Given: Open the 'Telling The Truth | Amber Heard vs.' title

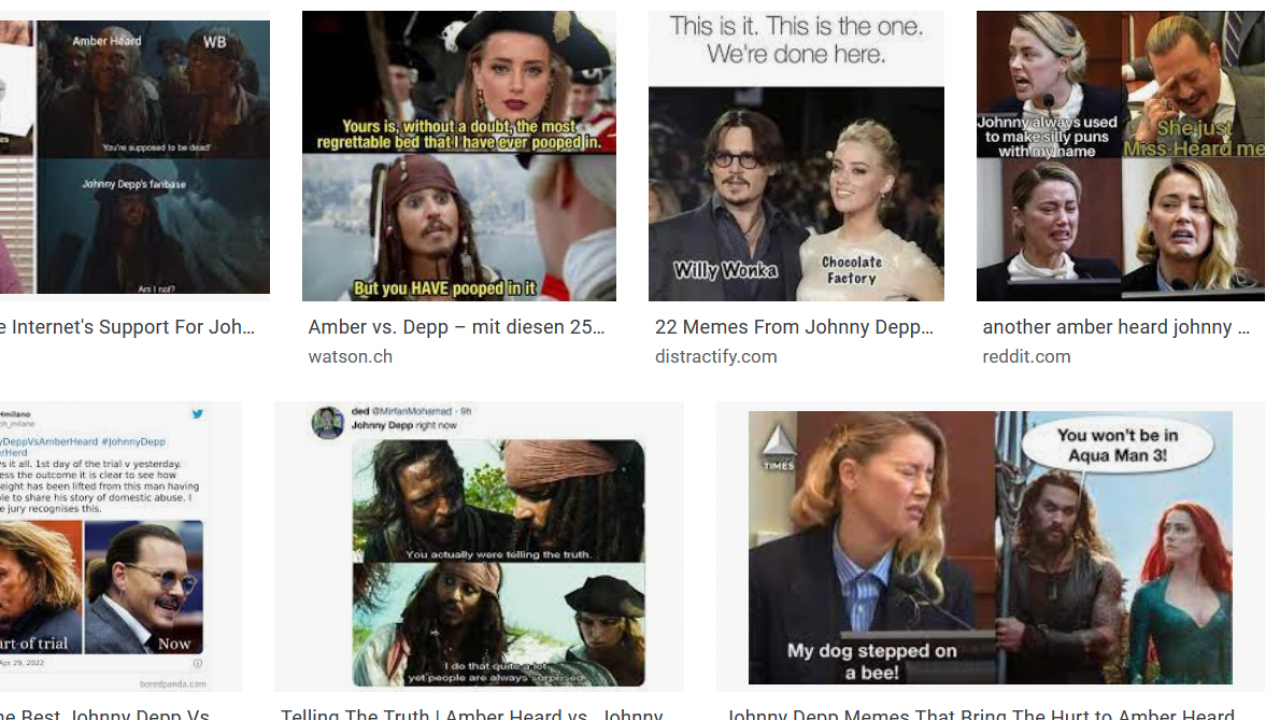Looking at the screenshot, I should click(471, 713).
